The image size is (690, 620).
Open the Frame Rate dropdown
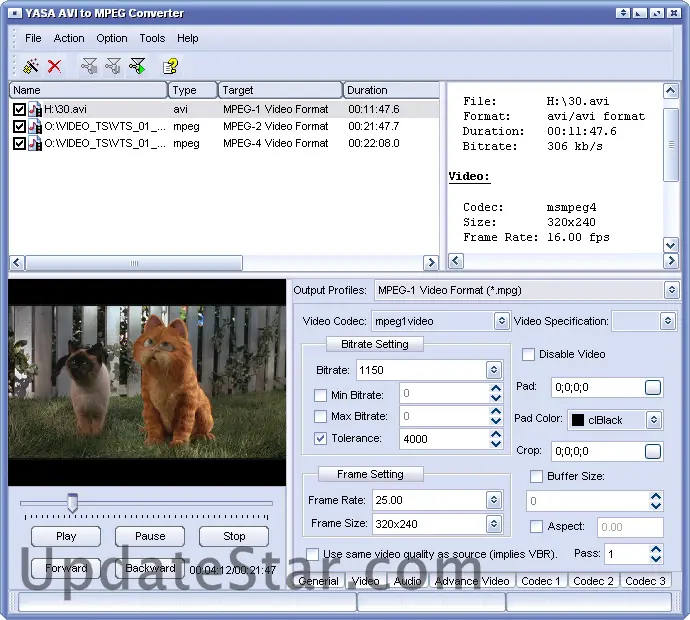[493, 500]
